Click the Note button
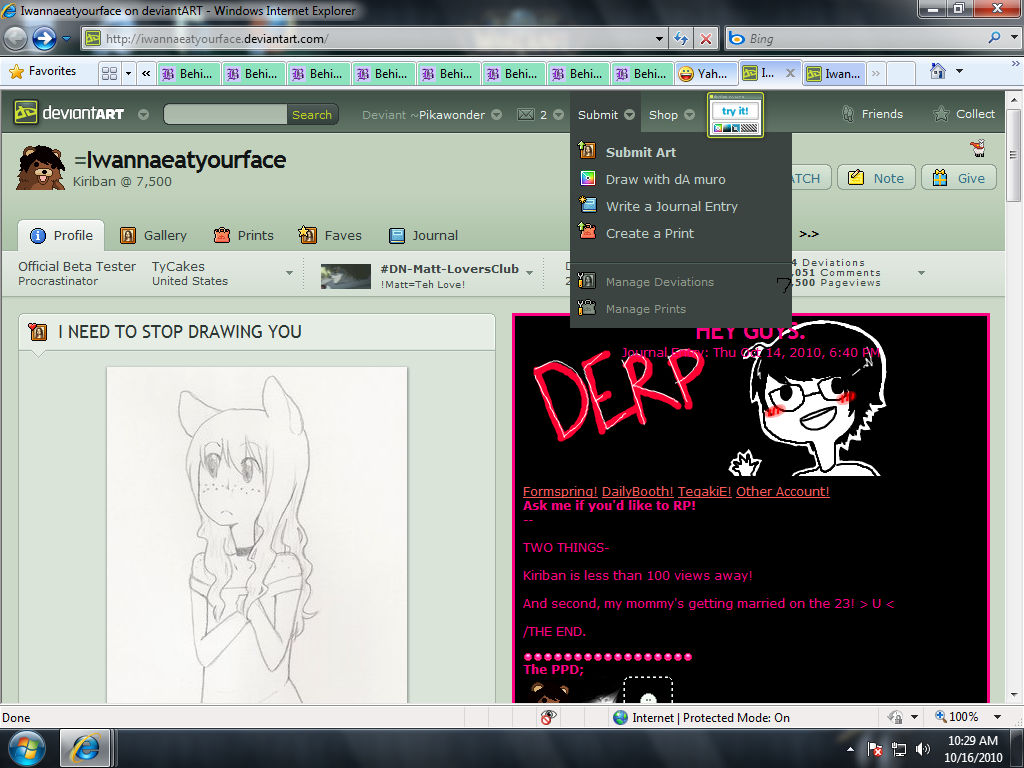This screenshot has height=768, width=1024. 876,178
